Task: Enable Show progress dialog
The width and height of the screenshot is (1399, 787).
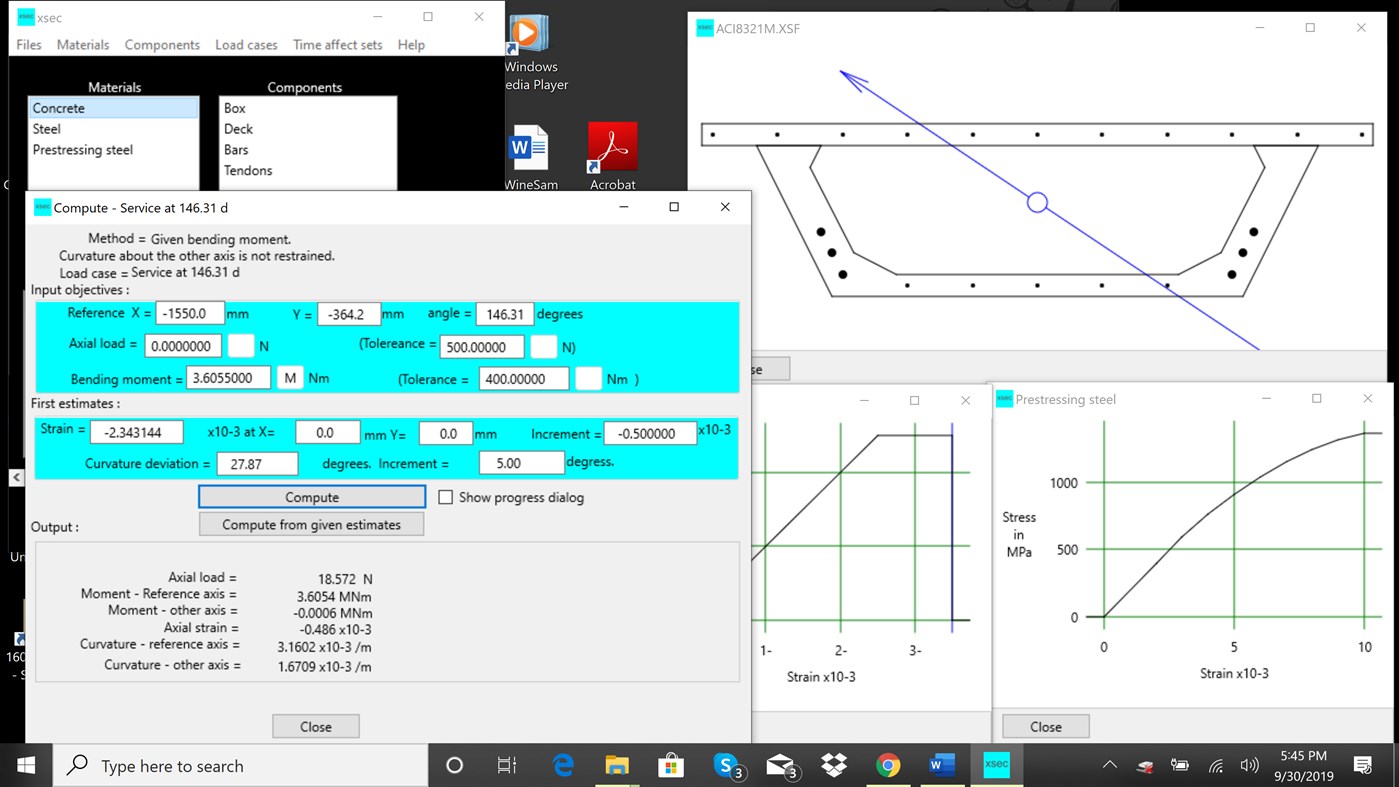Action: pyautogui.click(x=446, y=497)
